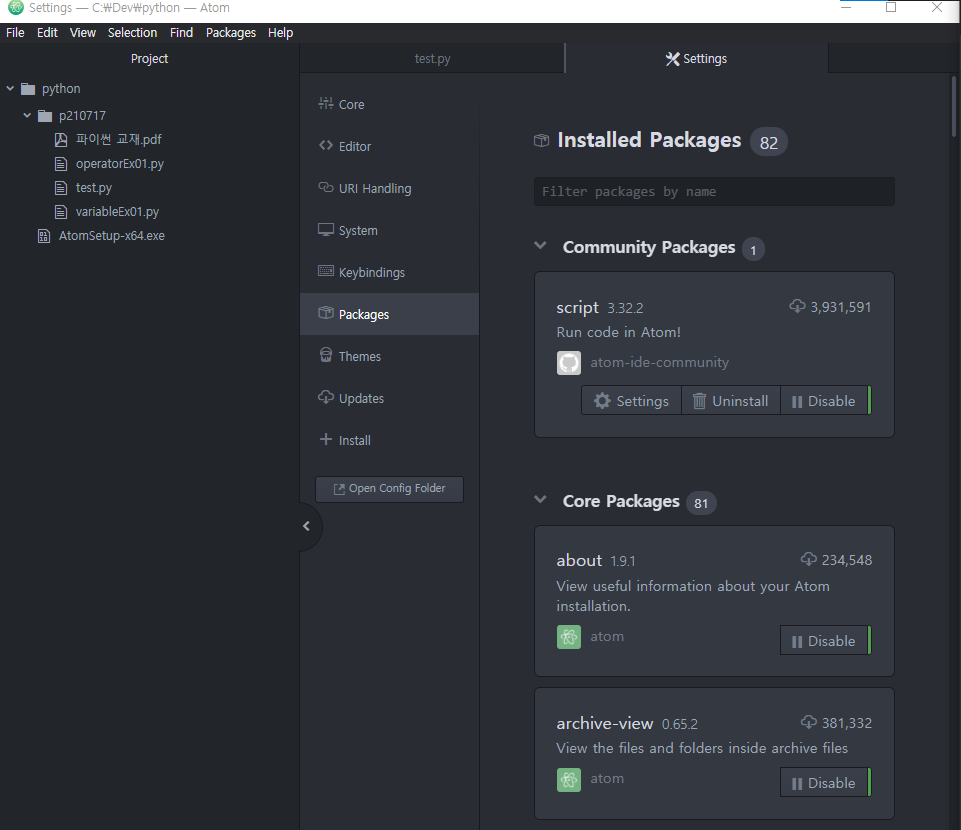This screenshot has width=961, height=830.
Task: Collapse the Community Packages section
Action: click(x=540, y=245)
